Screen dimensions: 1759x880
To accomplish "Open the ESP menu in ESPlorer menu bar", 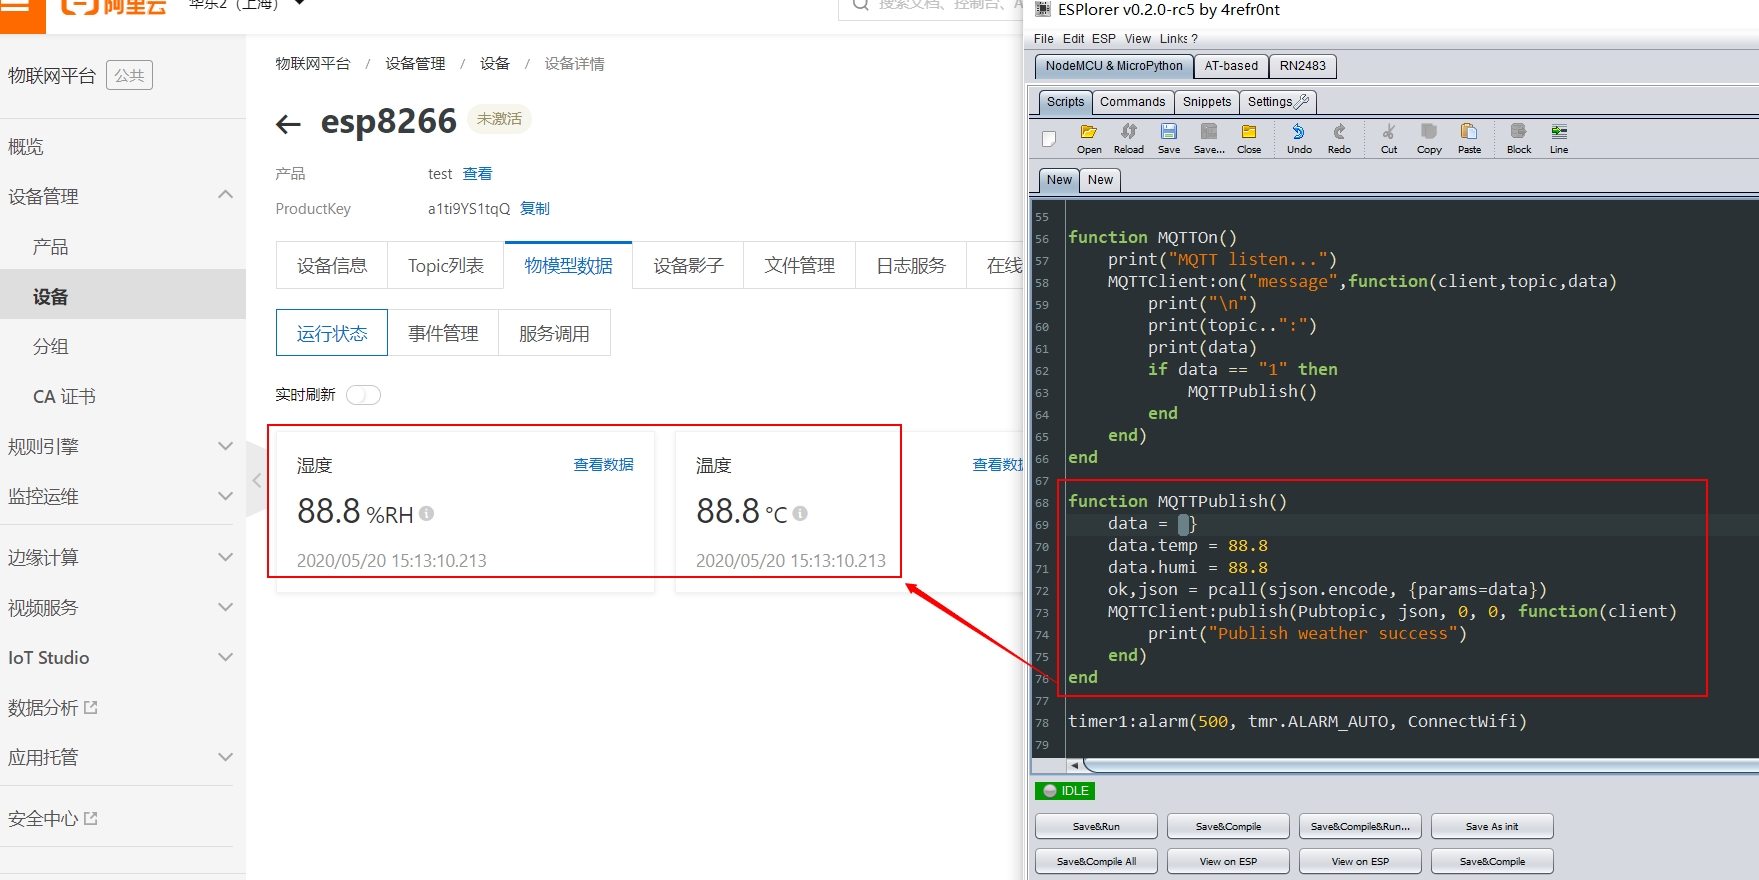I will coord(1104,39).
